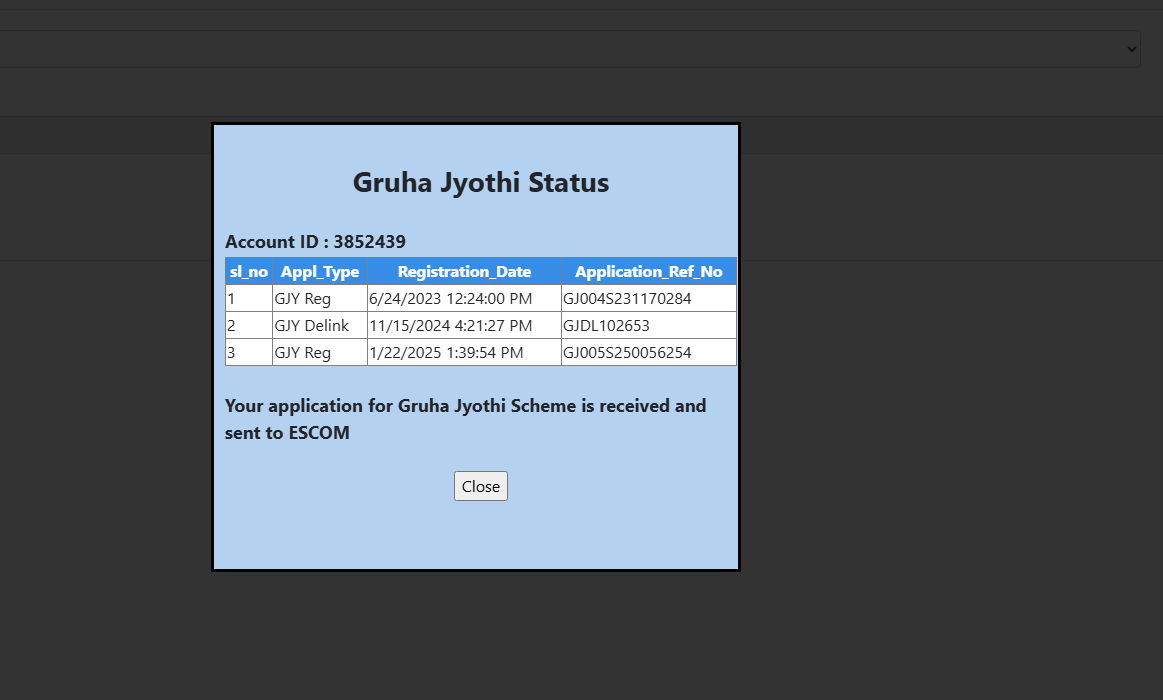
Task: Close the Gruha Jyothi Status dialog
Action: (481, 486)
